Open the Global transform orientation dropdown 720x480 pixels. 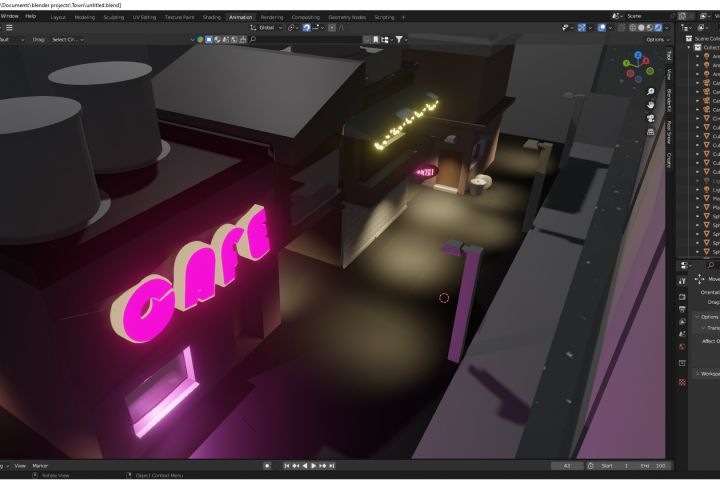267,28
